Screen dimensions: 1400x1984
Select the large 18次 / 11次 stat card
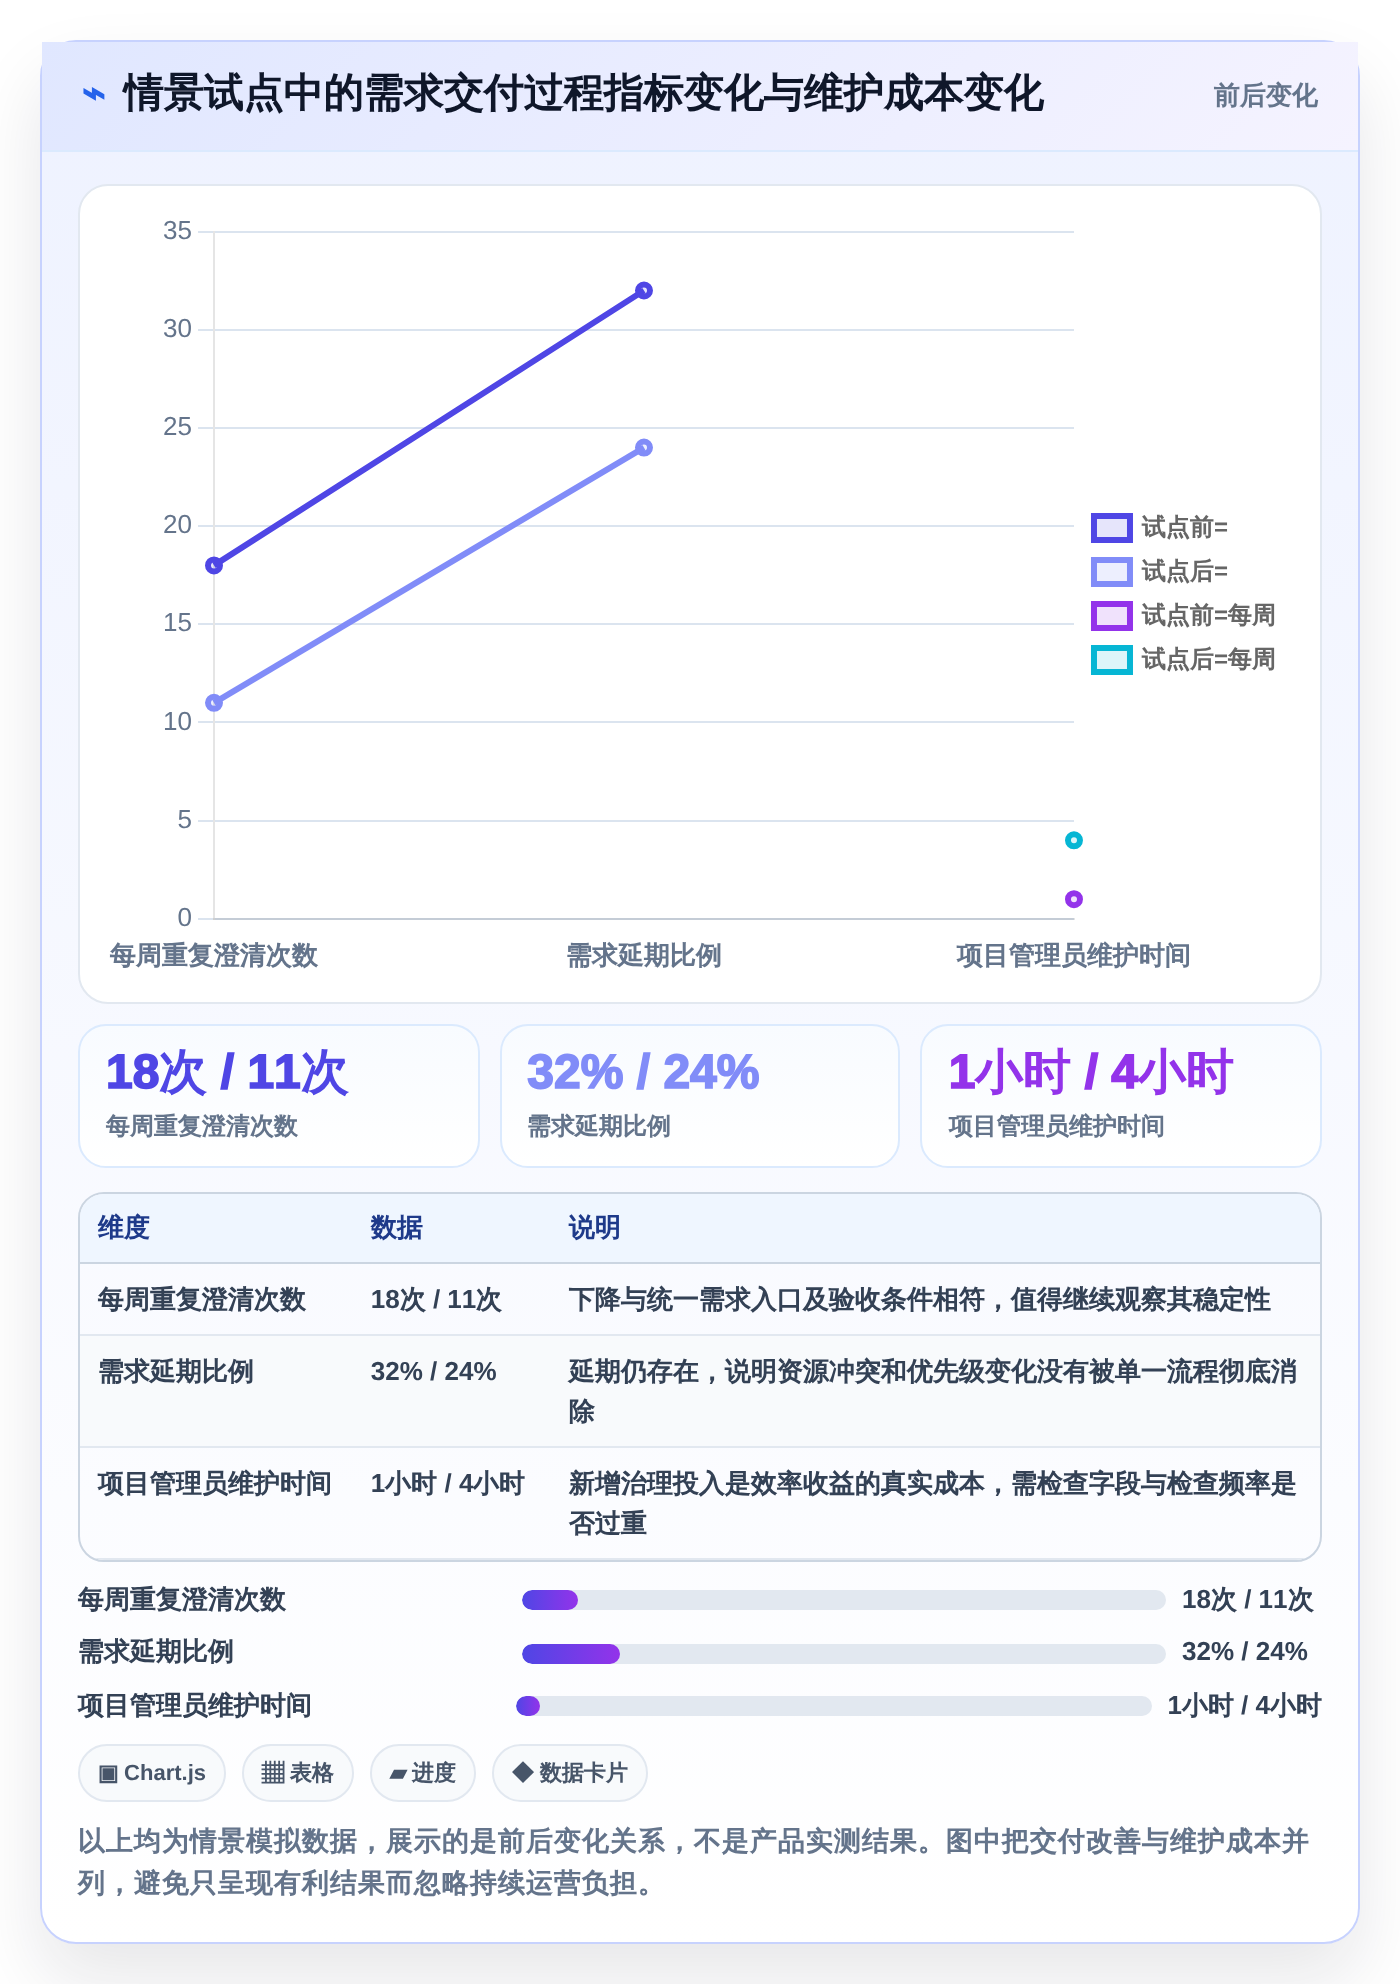click(279, 1096)
